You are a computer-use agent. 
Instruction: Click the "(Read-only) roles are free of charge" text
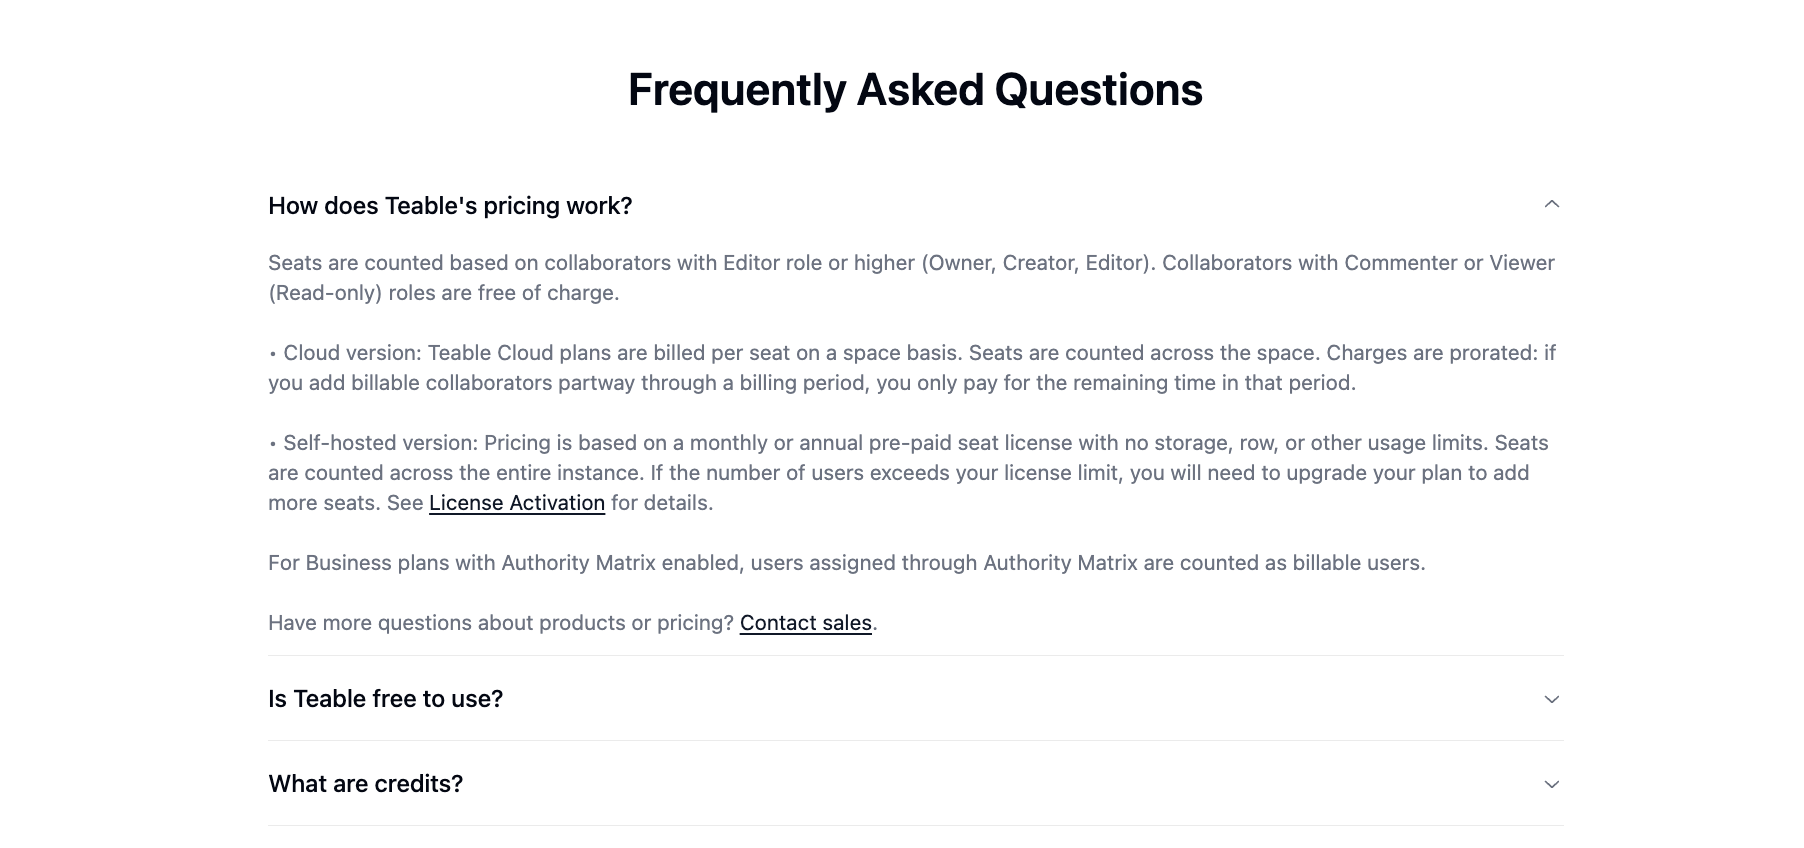[x=443, y=293]
